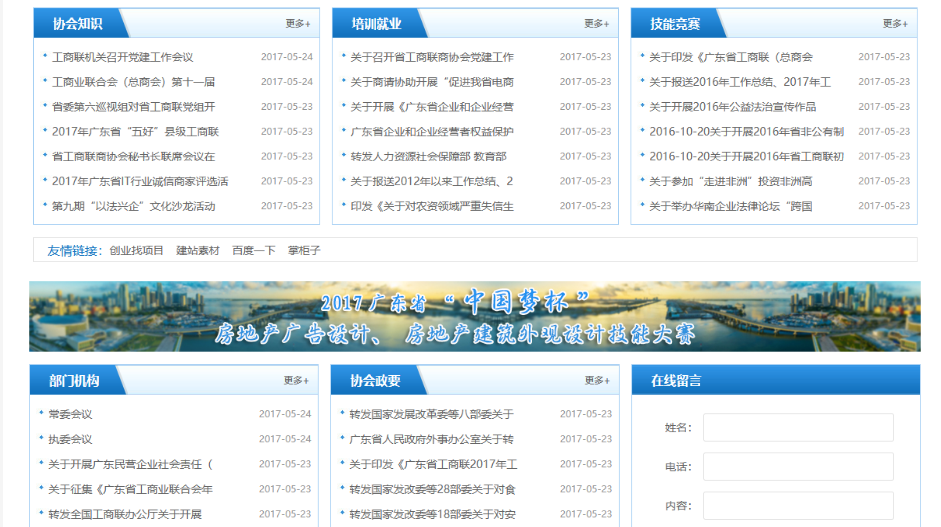Click the 协会知识 section header tab

pos(77,23)
